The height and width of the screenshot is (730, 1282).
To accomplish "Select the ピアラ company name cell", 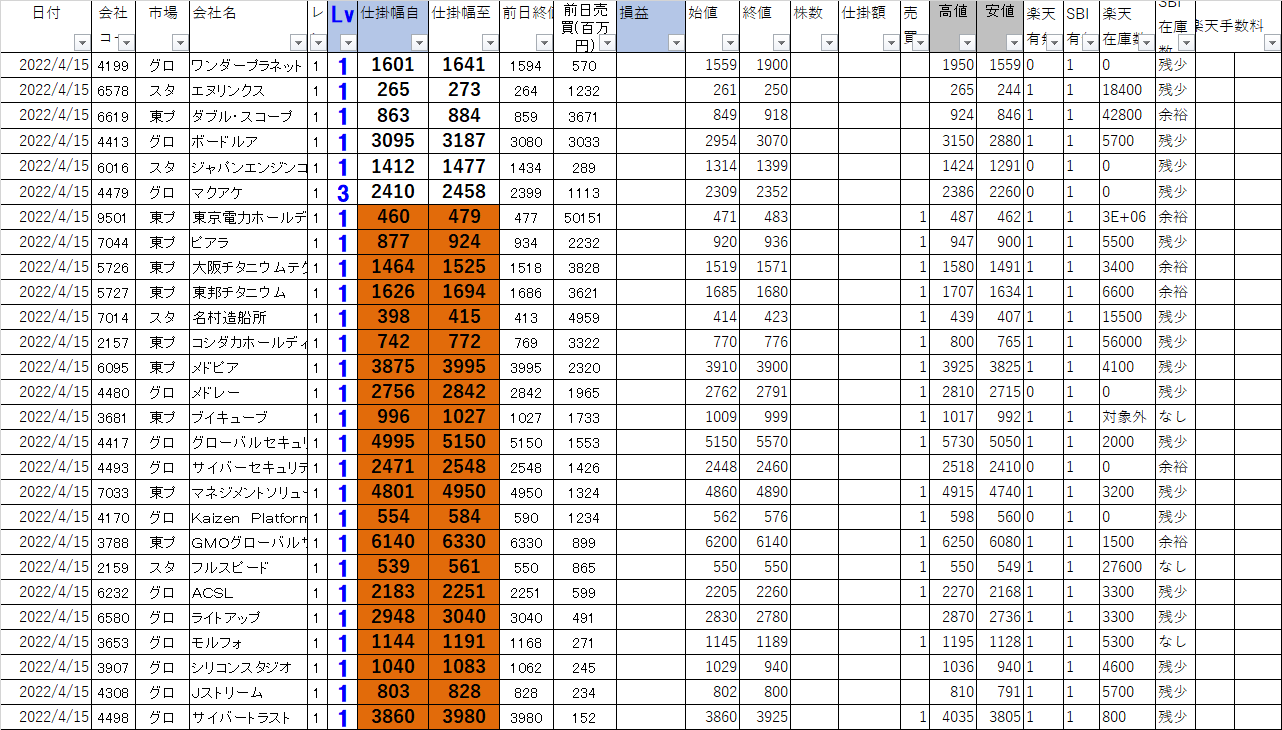I will click(248, 242).
